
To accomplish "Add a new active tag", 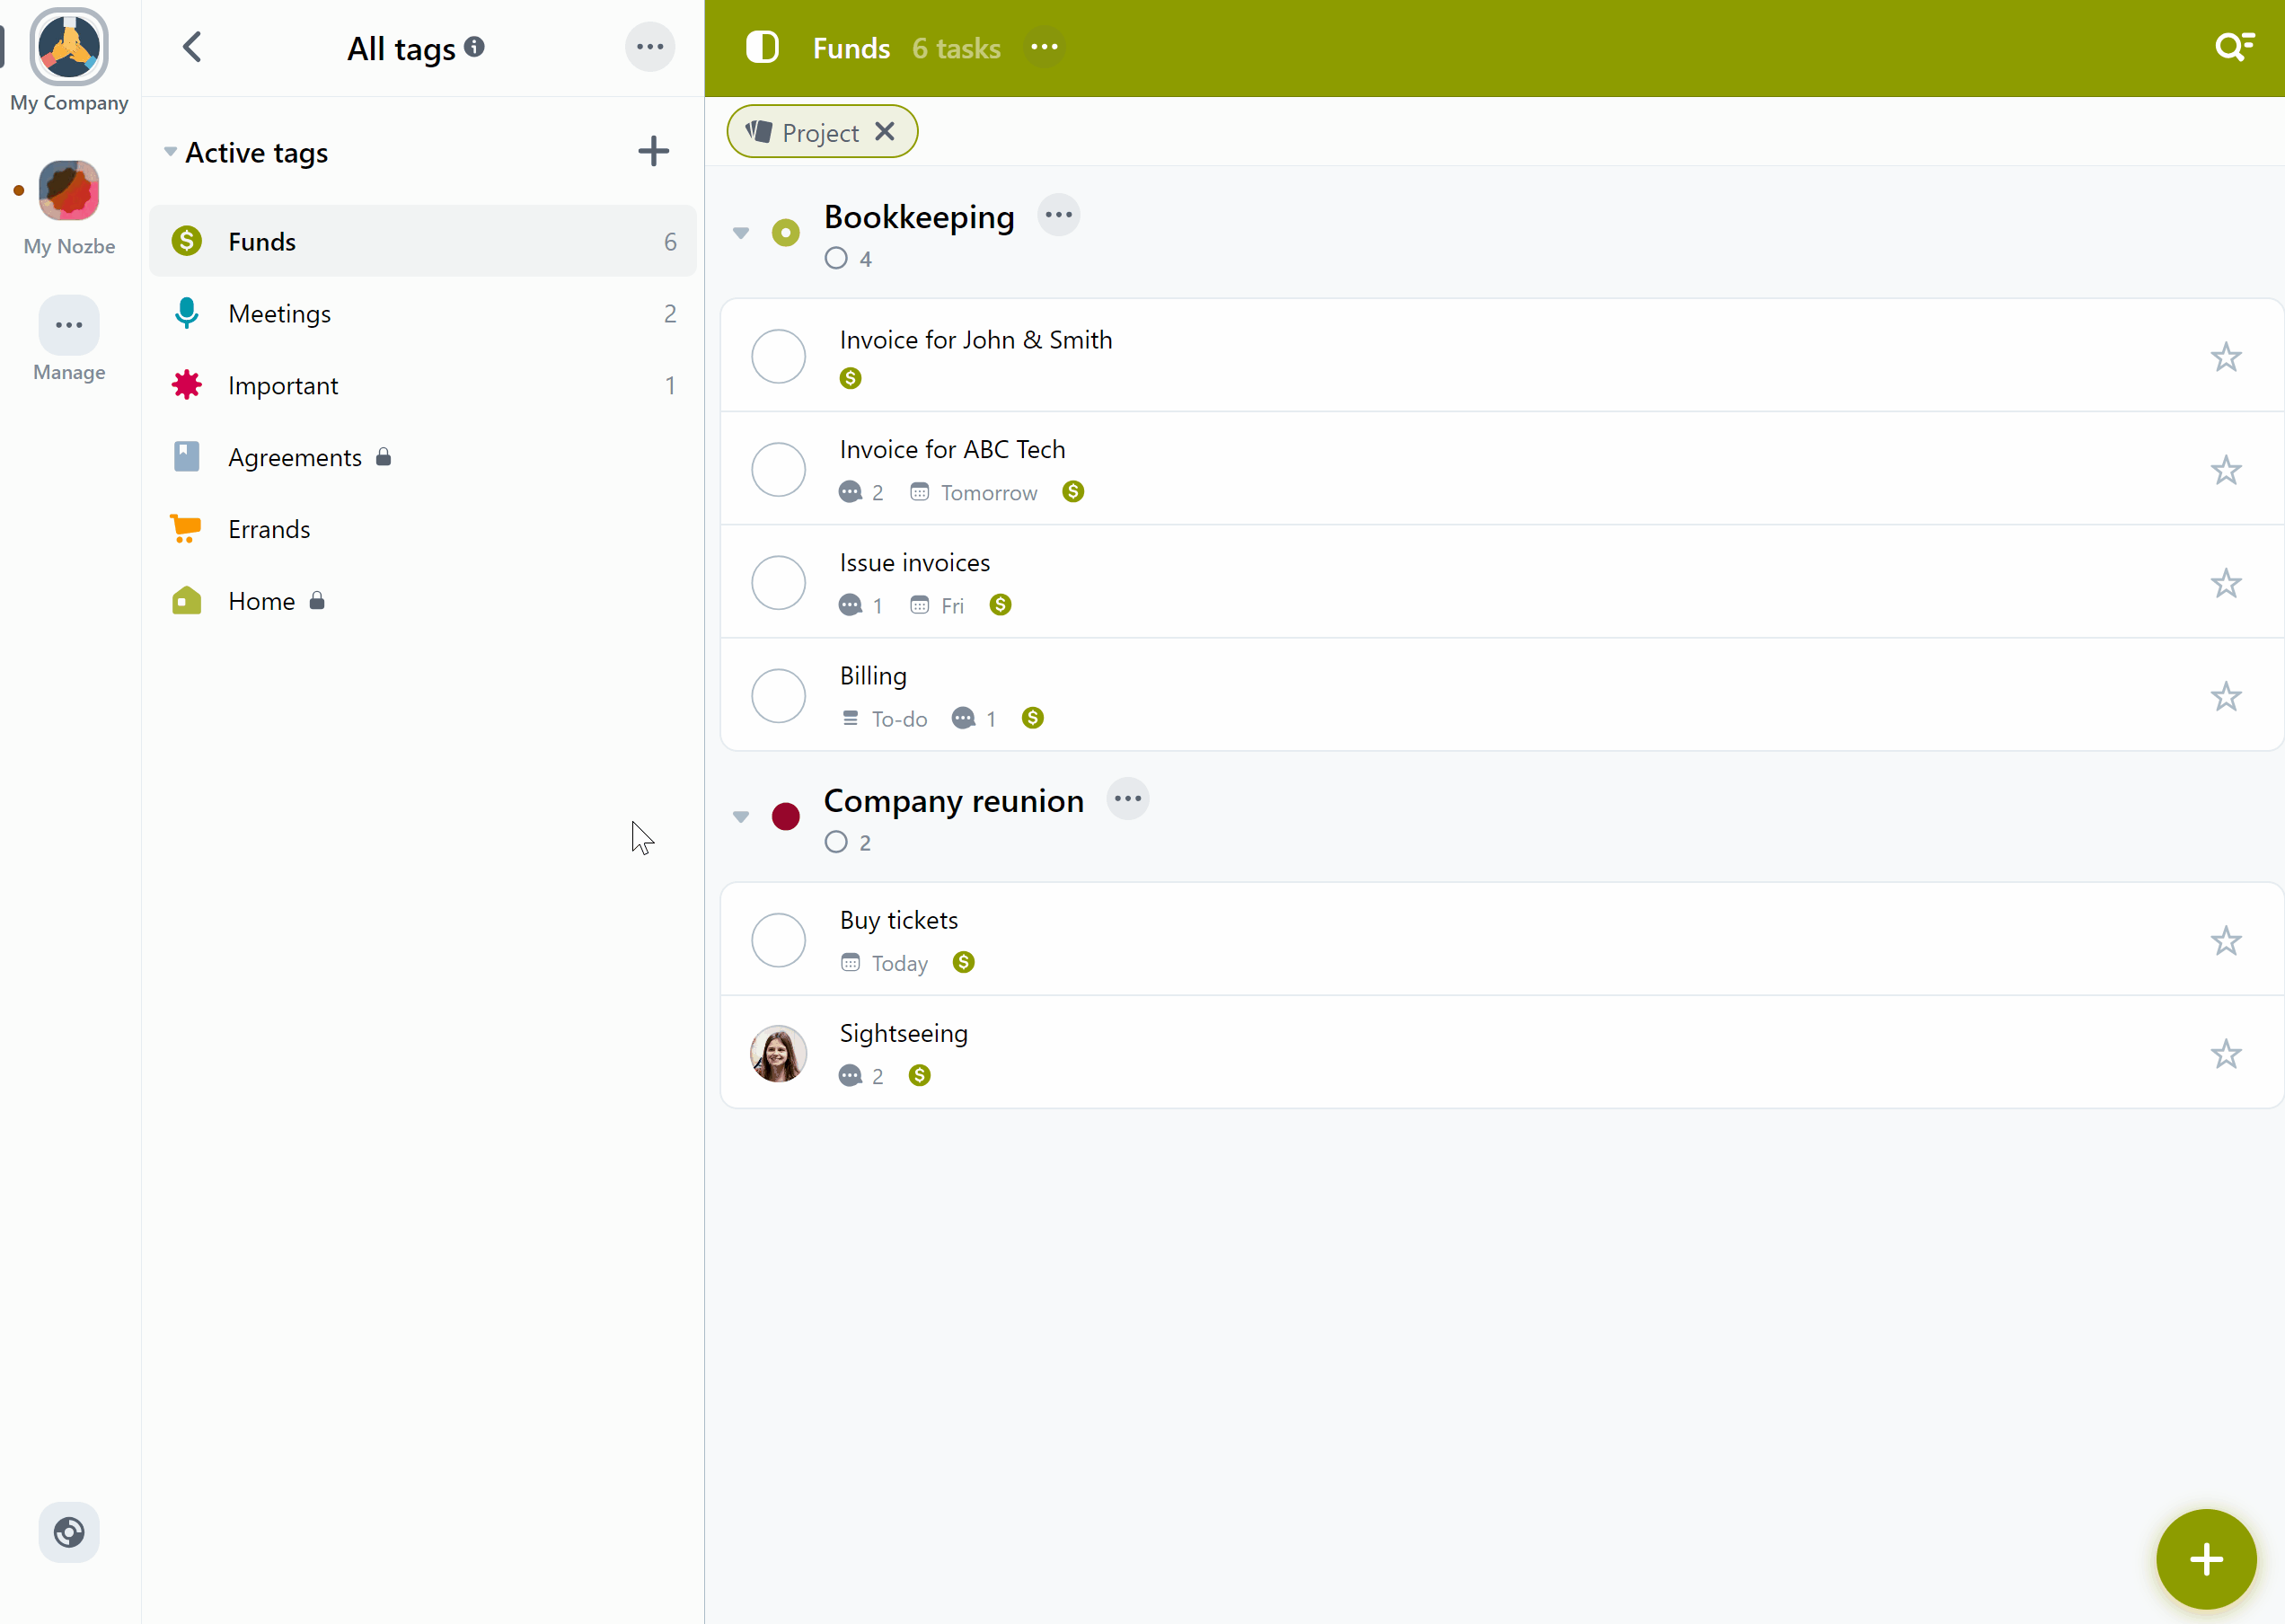I will point(650,153).
